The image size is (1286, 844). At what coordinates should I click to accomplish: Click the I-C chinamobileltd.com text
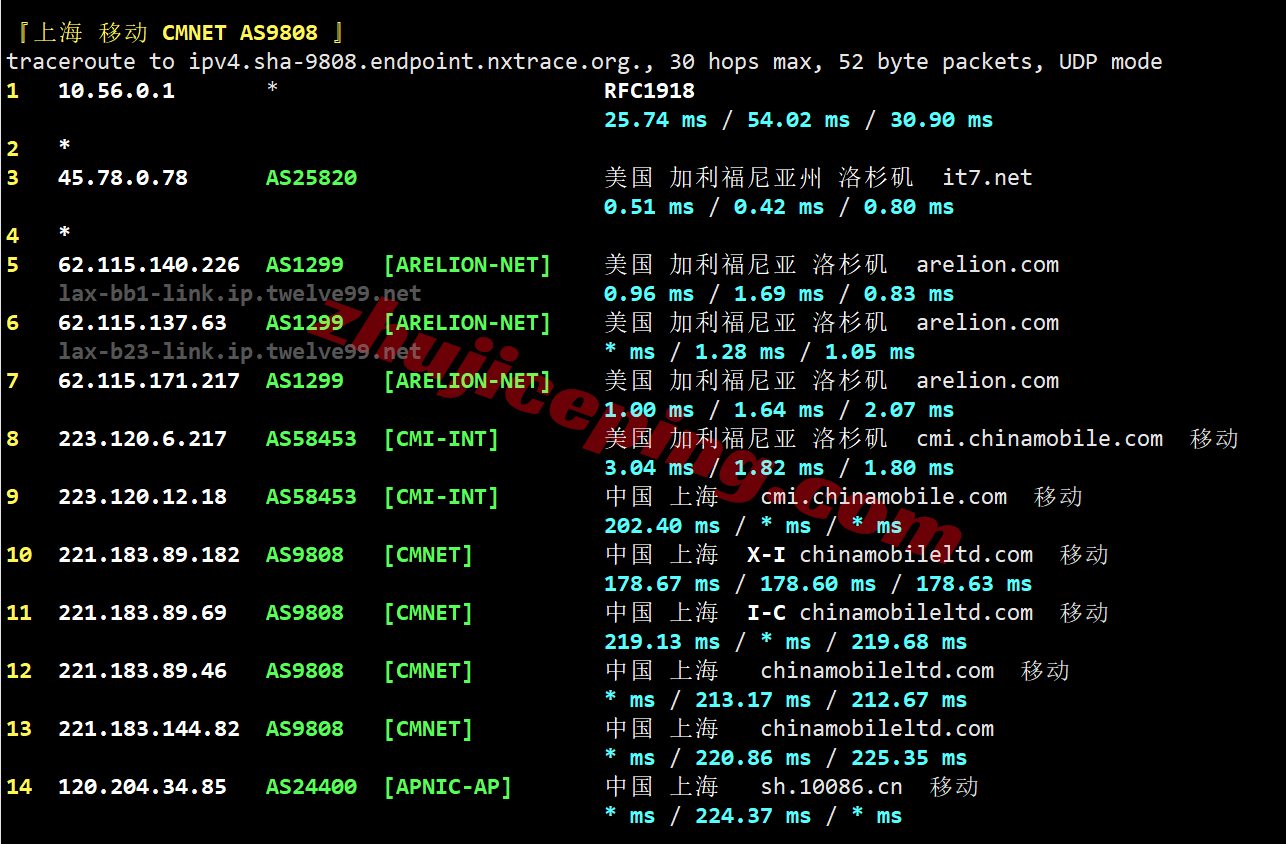point(890,613)
